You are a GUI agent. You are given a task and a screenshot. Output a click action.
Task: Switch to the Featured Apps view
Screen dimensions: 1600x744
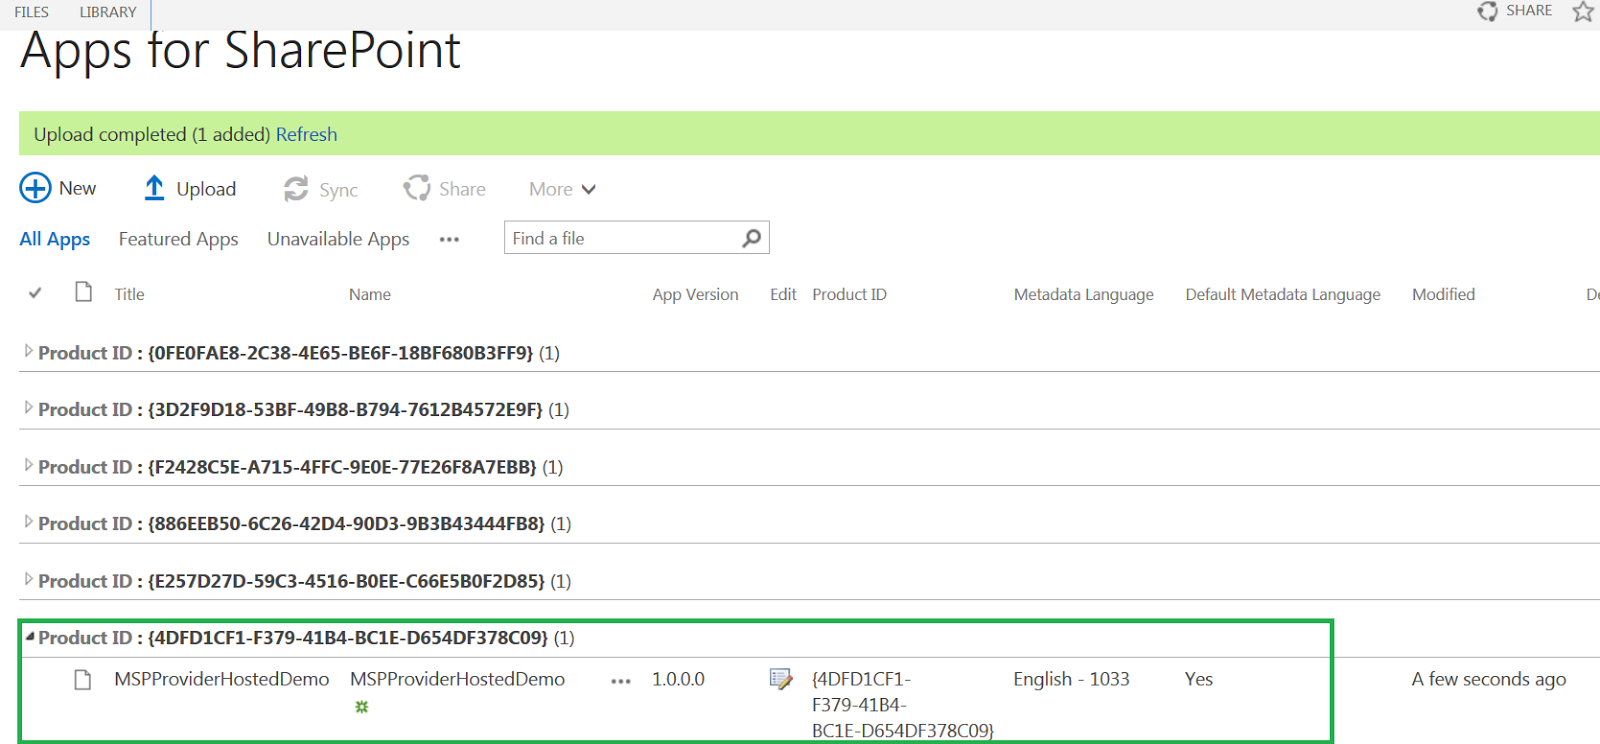[x=178, y=239]
